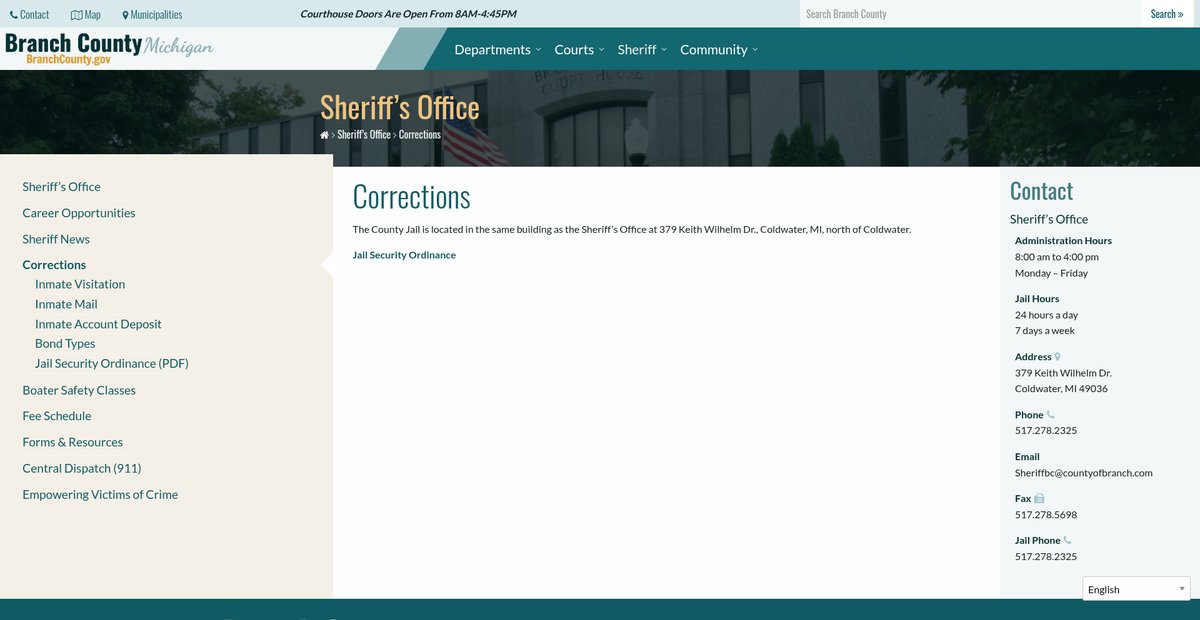Viewport: 1200px width, 620px height.
Task: Click the Corrections page heading
Action: 412,197
